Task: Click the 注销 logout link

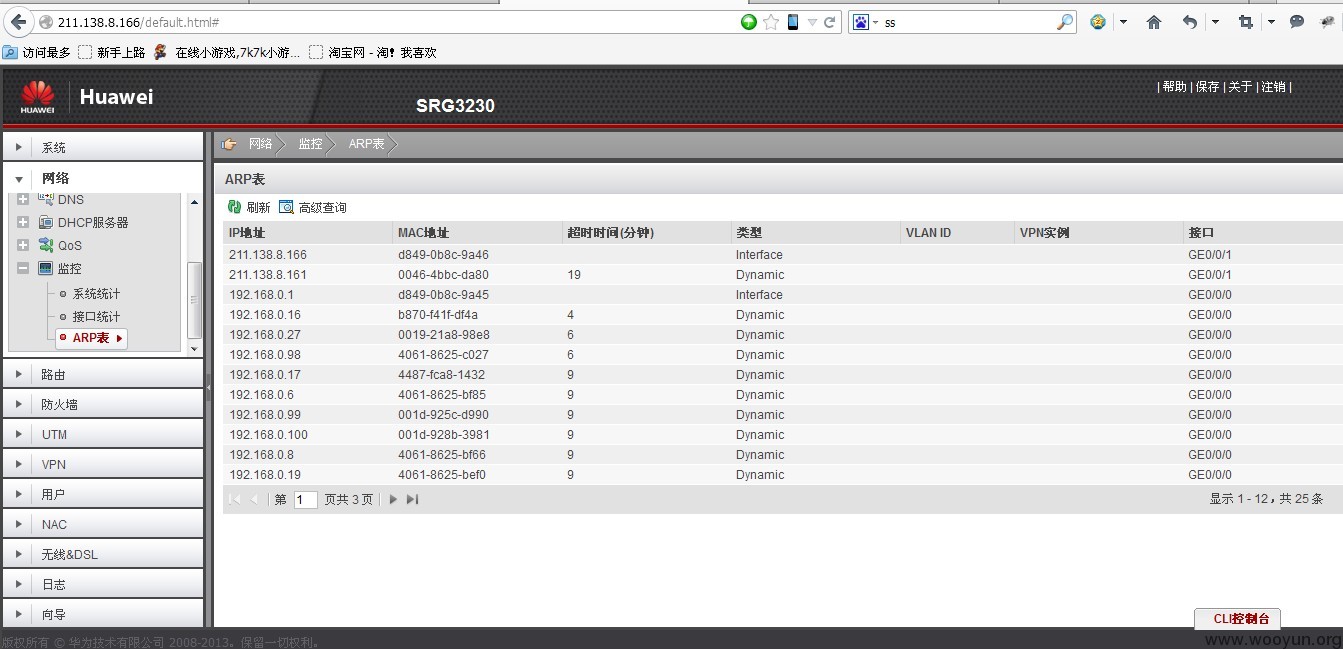Action: 1273,87
